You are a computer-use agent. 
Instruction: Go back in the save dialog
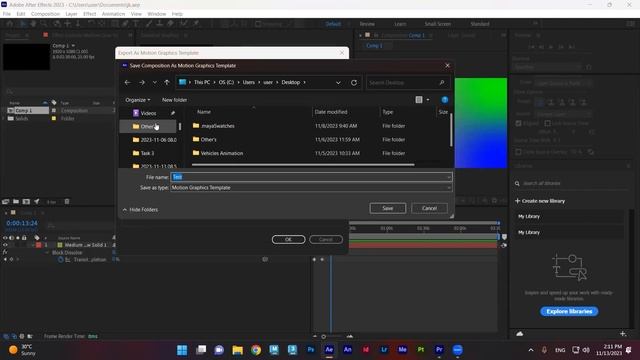click(x=127, y=82)
